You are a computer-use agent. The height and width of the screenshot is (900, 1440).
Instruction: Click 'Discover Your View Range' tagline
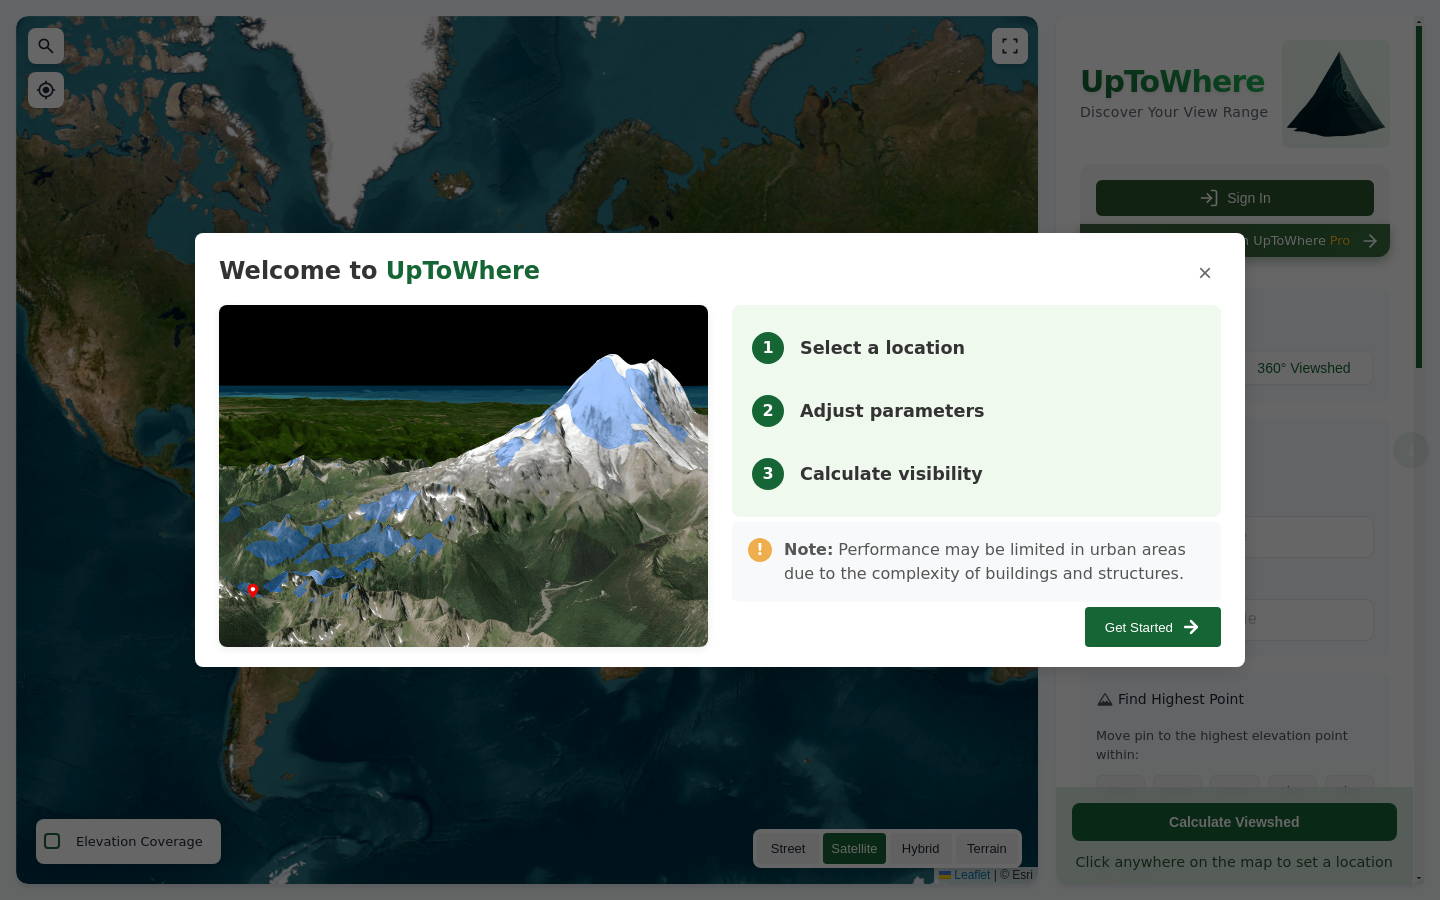[x=1174, y=112]
